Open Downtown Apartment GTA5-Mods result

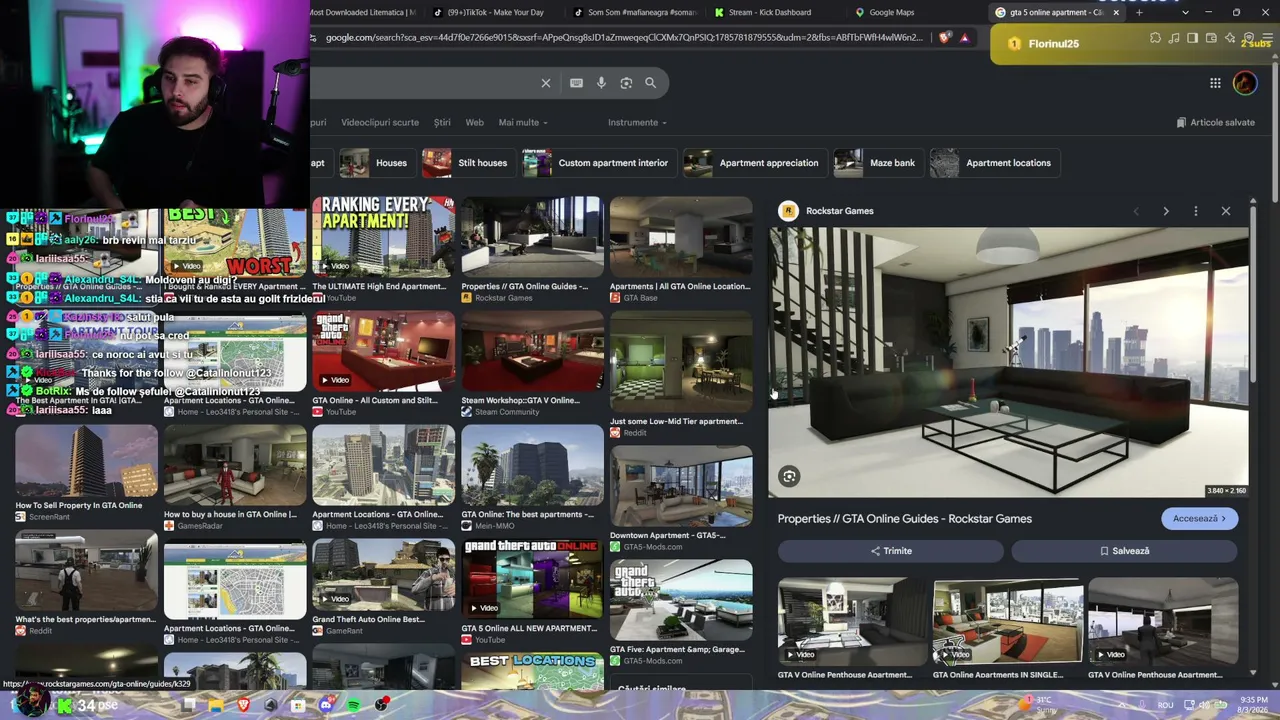[681, 486]
